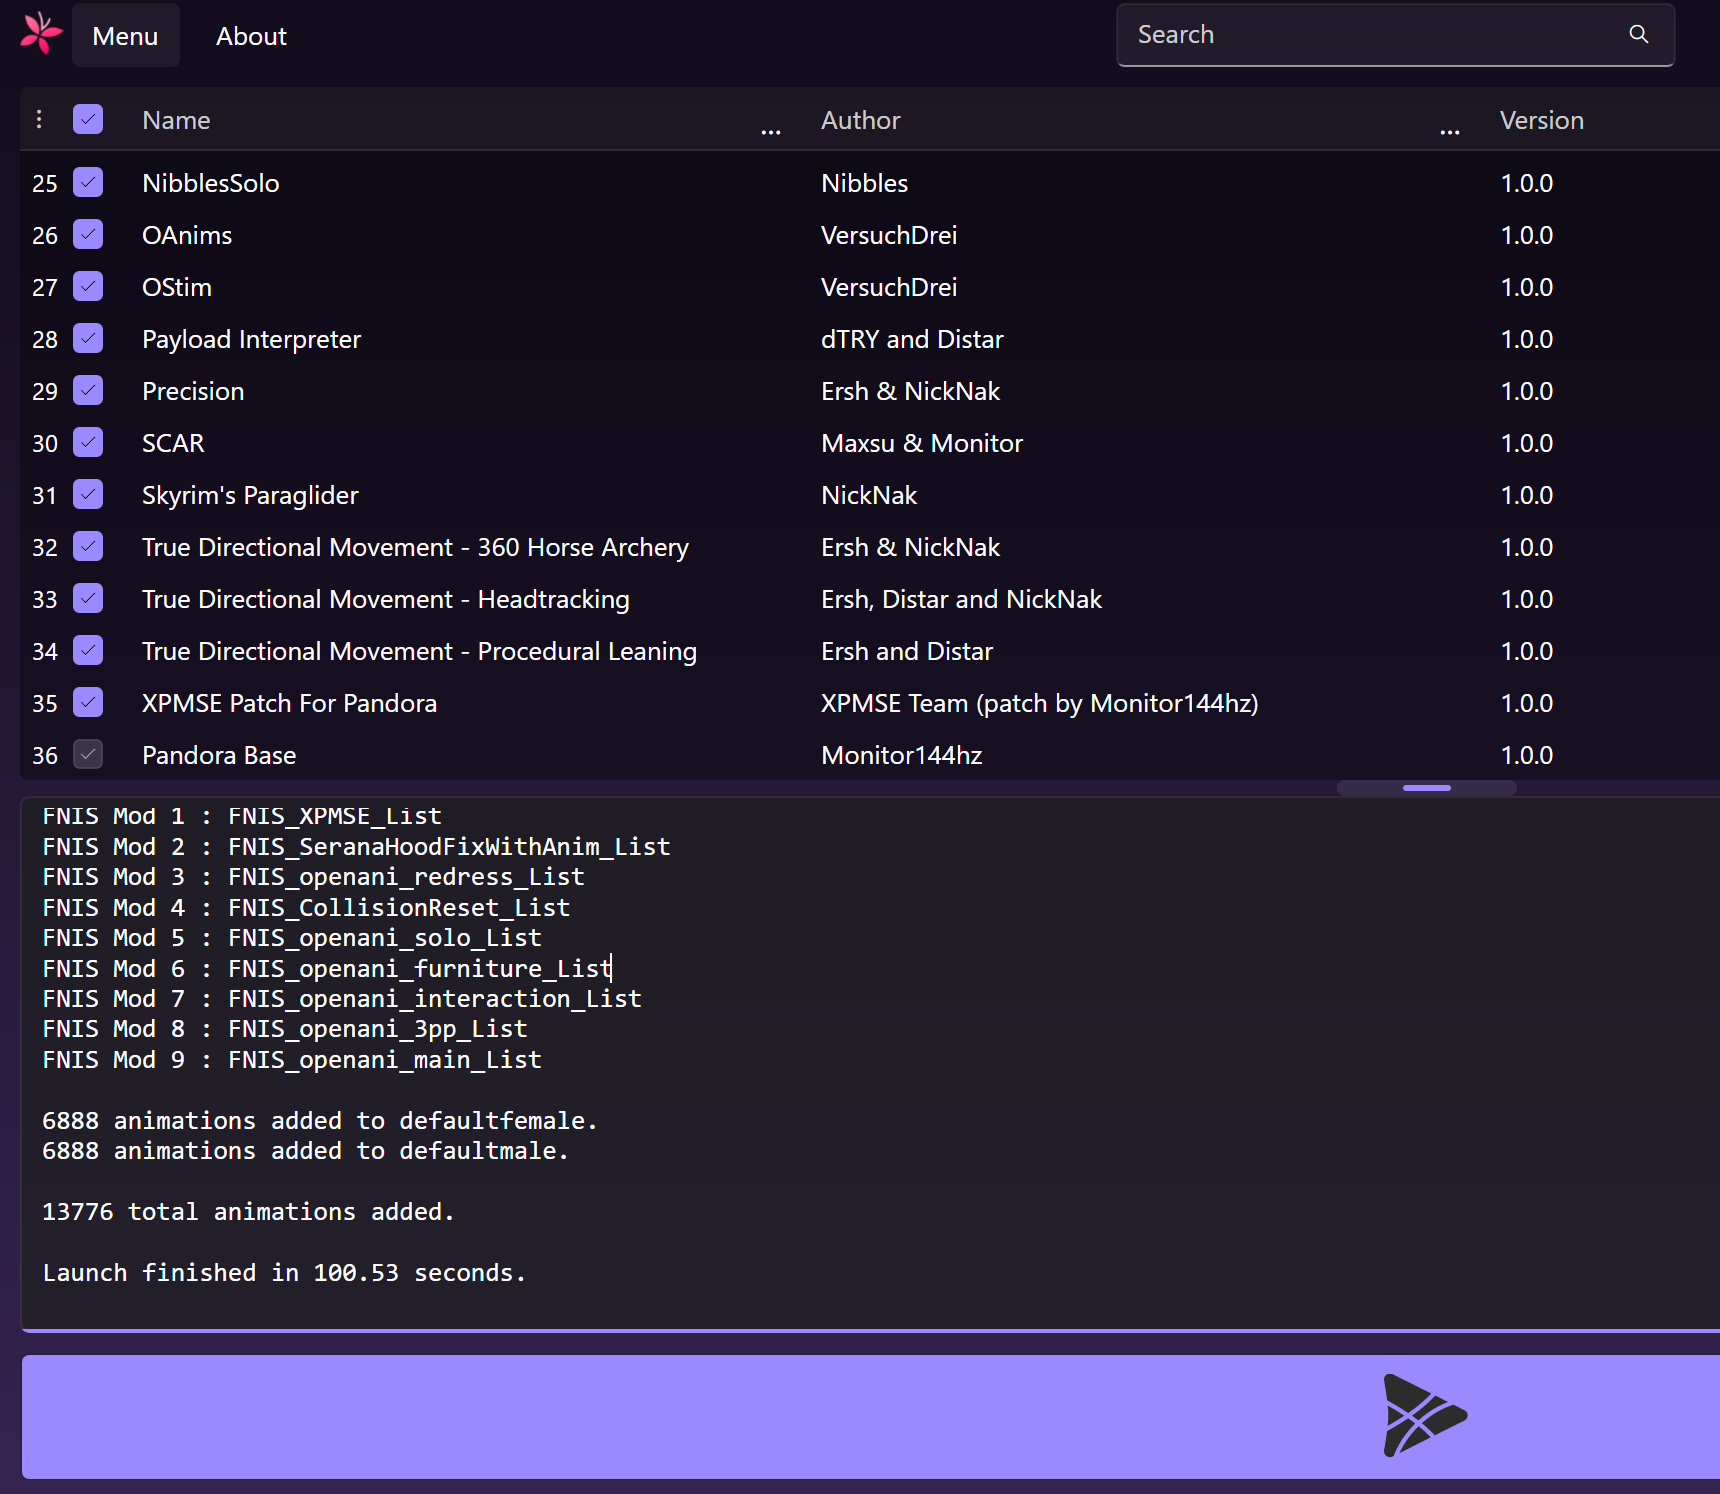Sort by the Name column header
The width and height of the screenshot is (1720, 1494).
176,121
